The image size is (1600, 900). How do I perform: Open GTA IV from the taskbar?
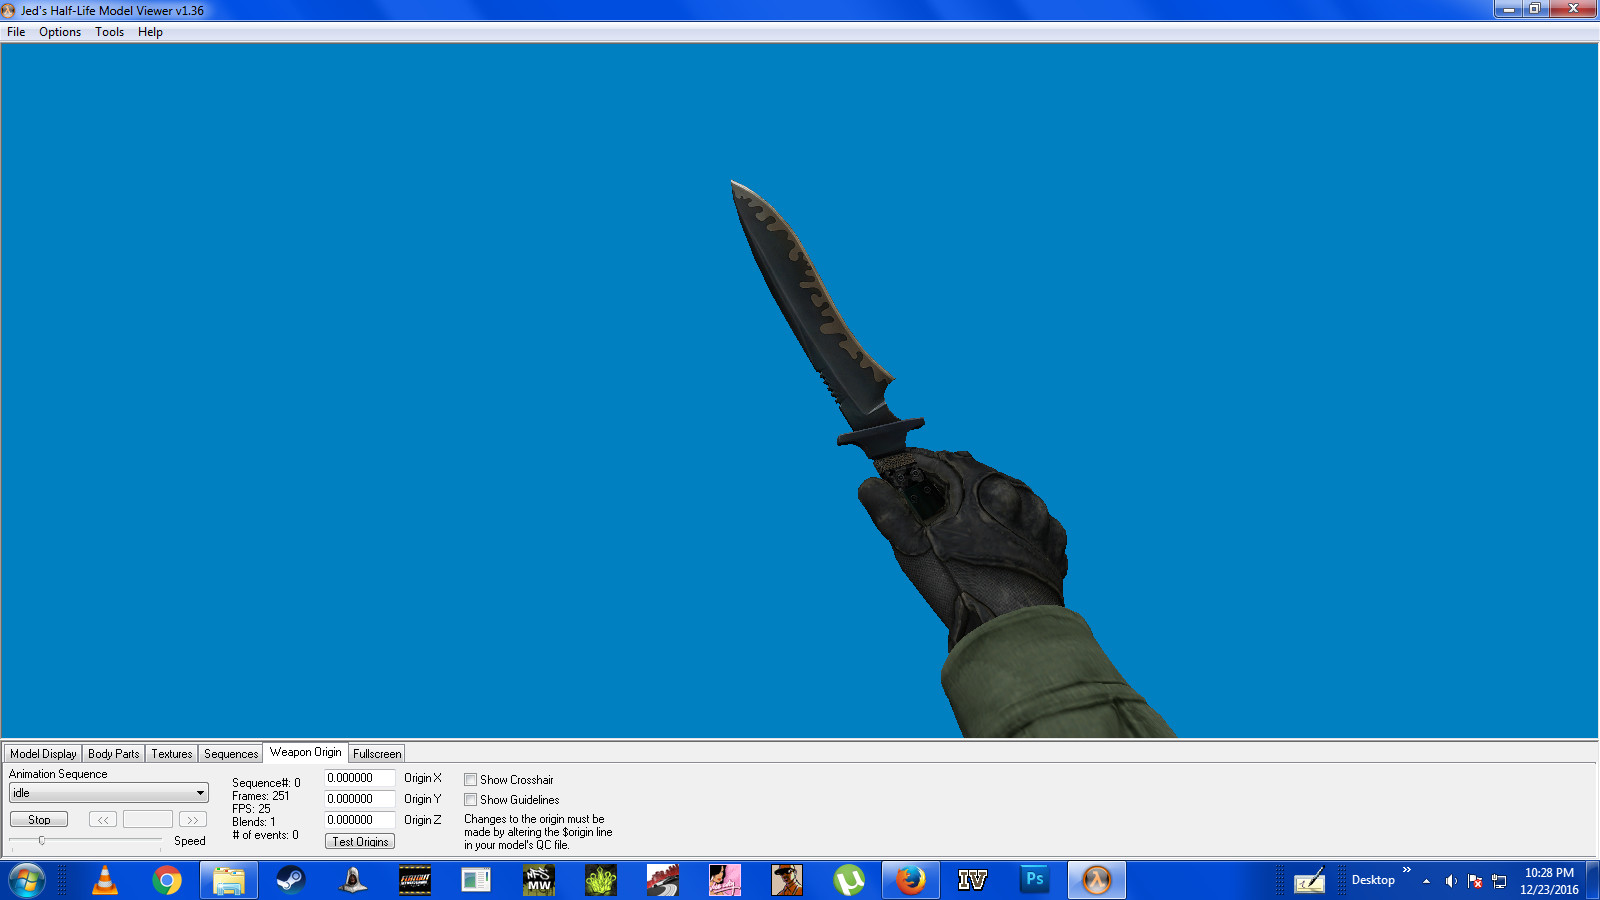coord(972,881)
